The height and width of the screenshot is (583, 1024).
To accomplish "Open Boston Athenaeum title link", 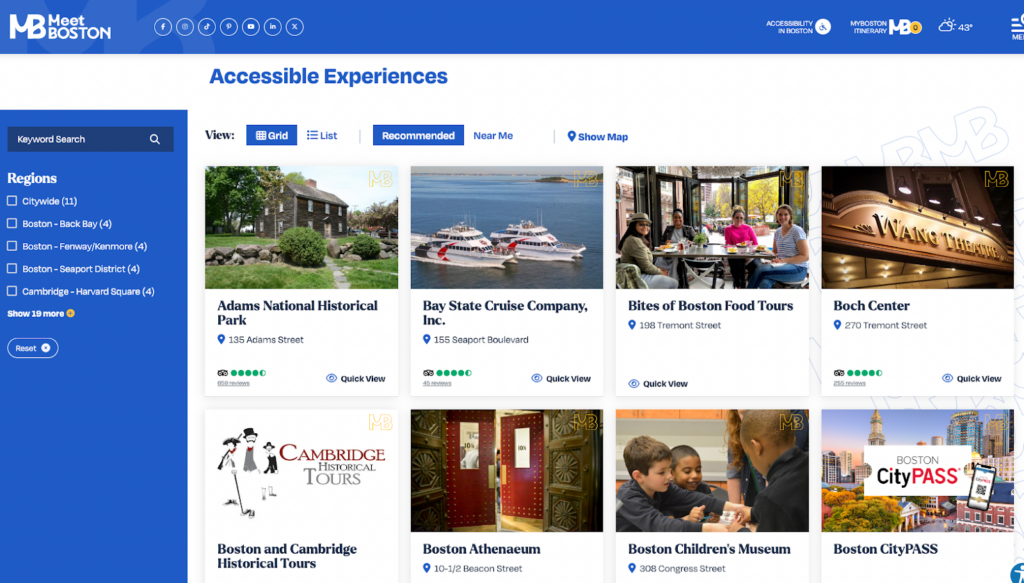I will point(481,549).
